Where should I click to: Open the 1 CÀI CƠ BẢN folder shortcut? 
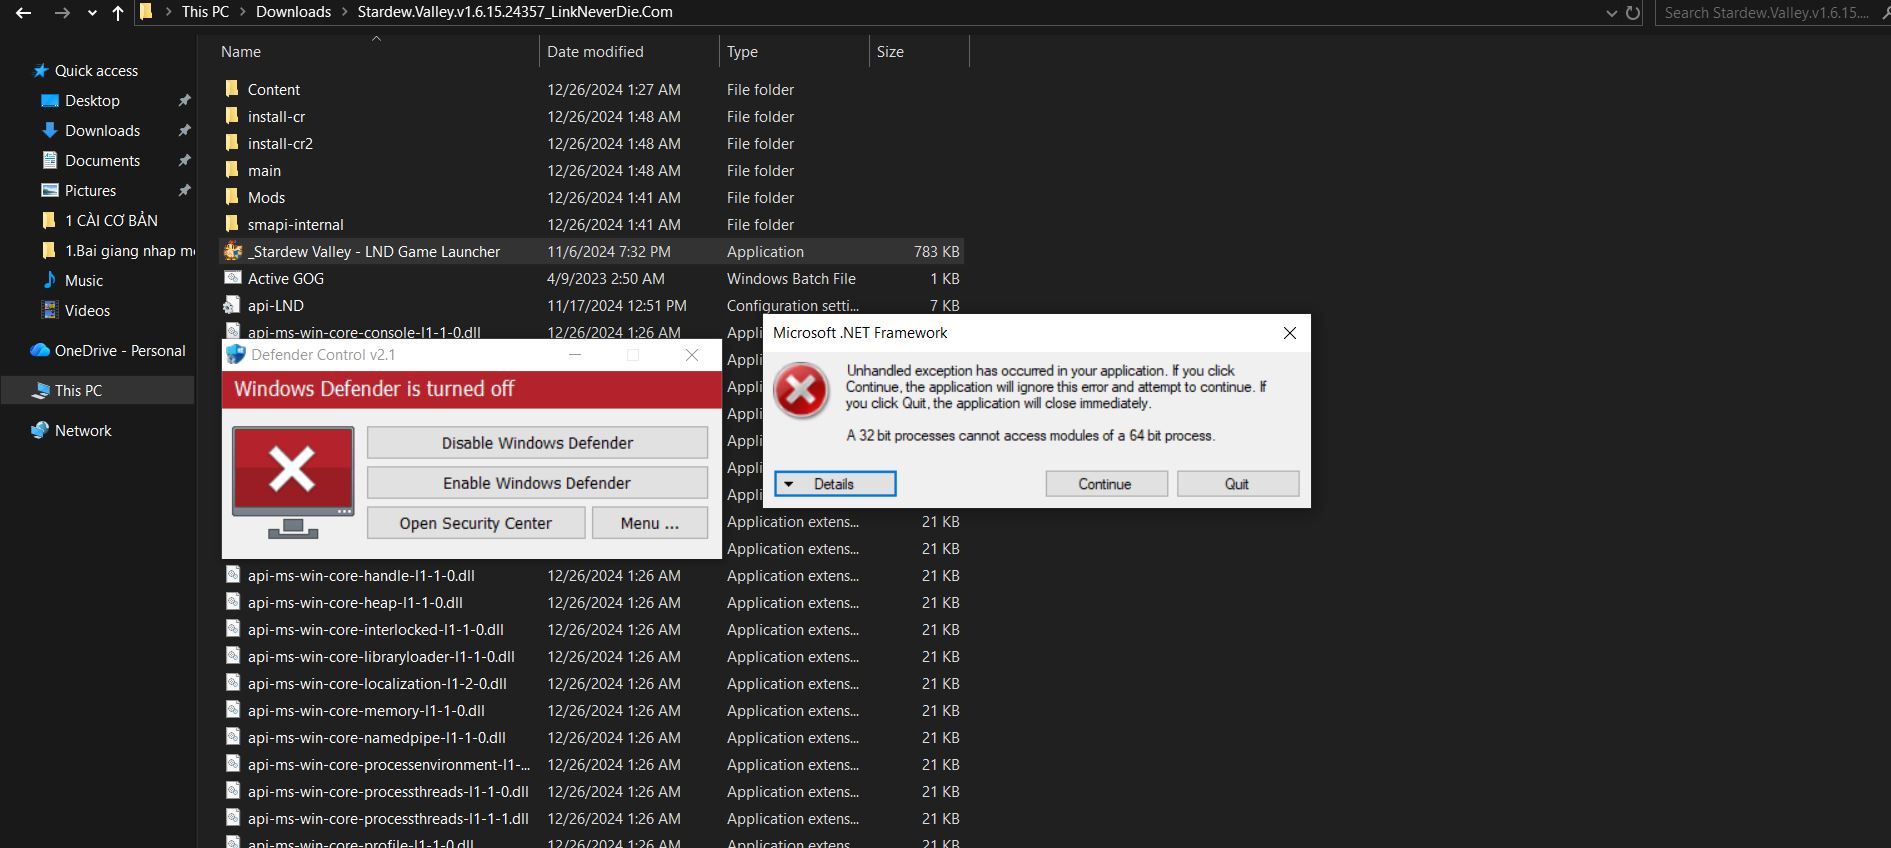[x=111, y=221]
